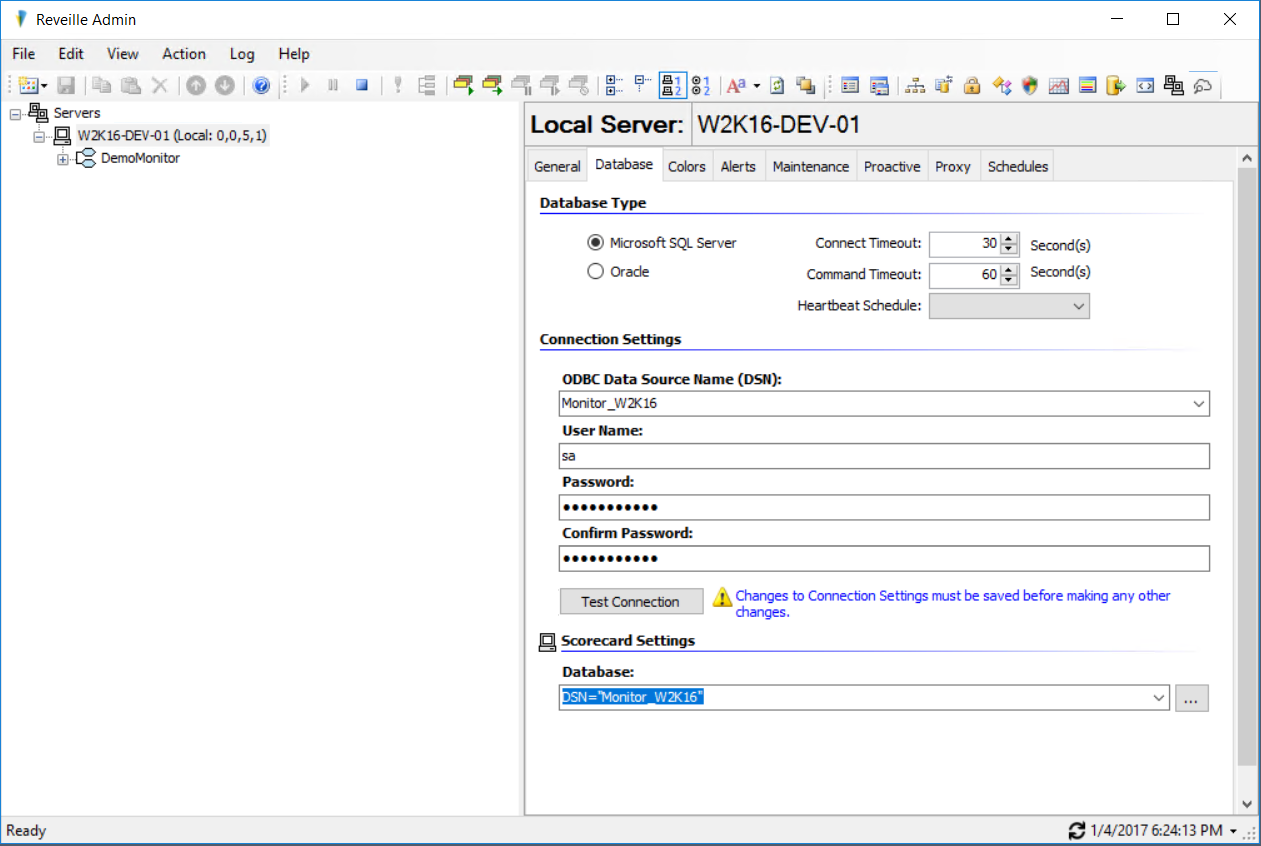Viewport: 1261px width, 846px height.
Task: Open the Action menu
Action: click(x=184, y=54)
